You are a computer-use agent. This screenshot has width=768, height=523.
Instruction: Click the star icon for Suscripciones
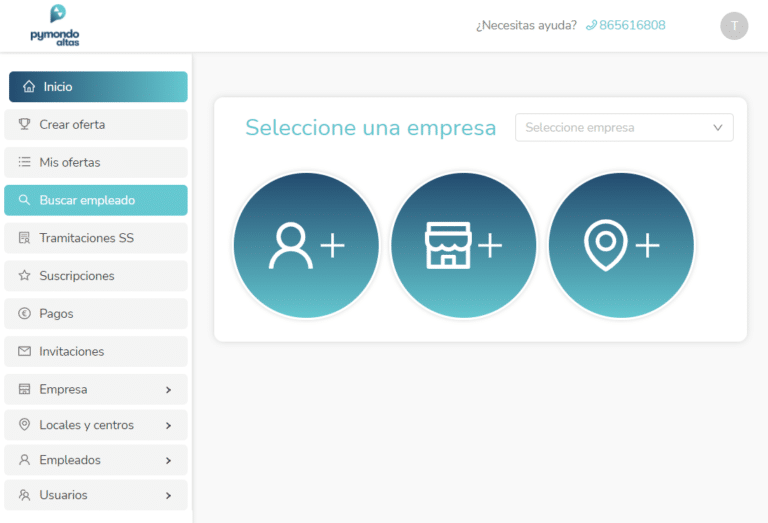24,275
